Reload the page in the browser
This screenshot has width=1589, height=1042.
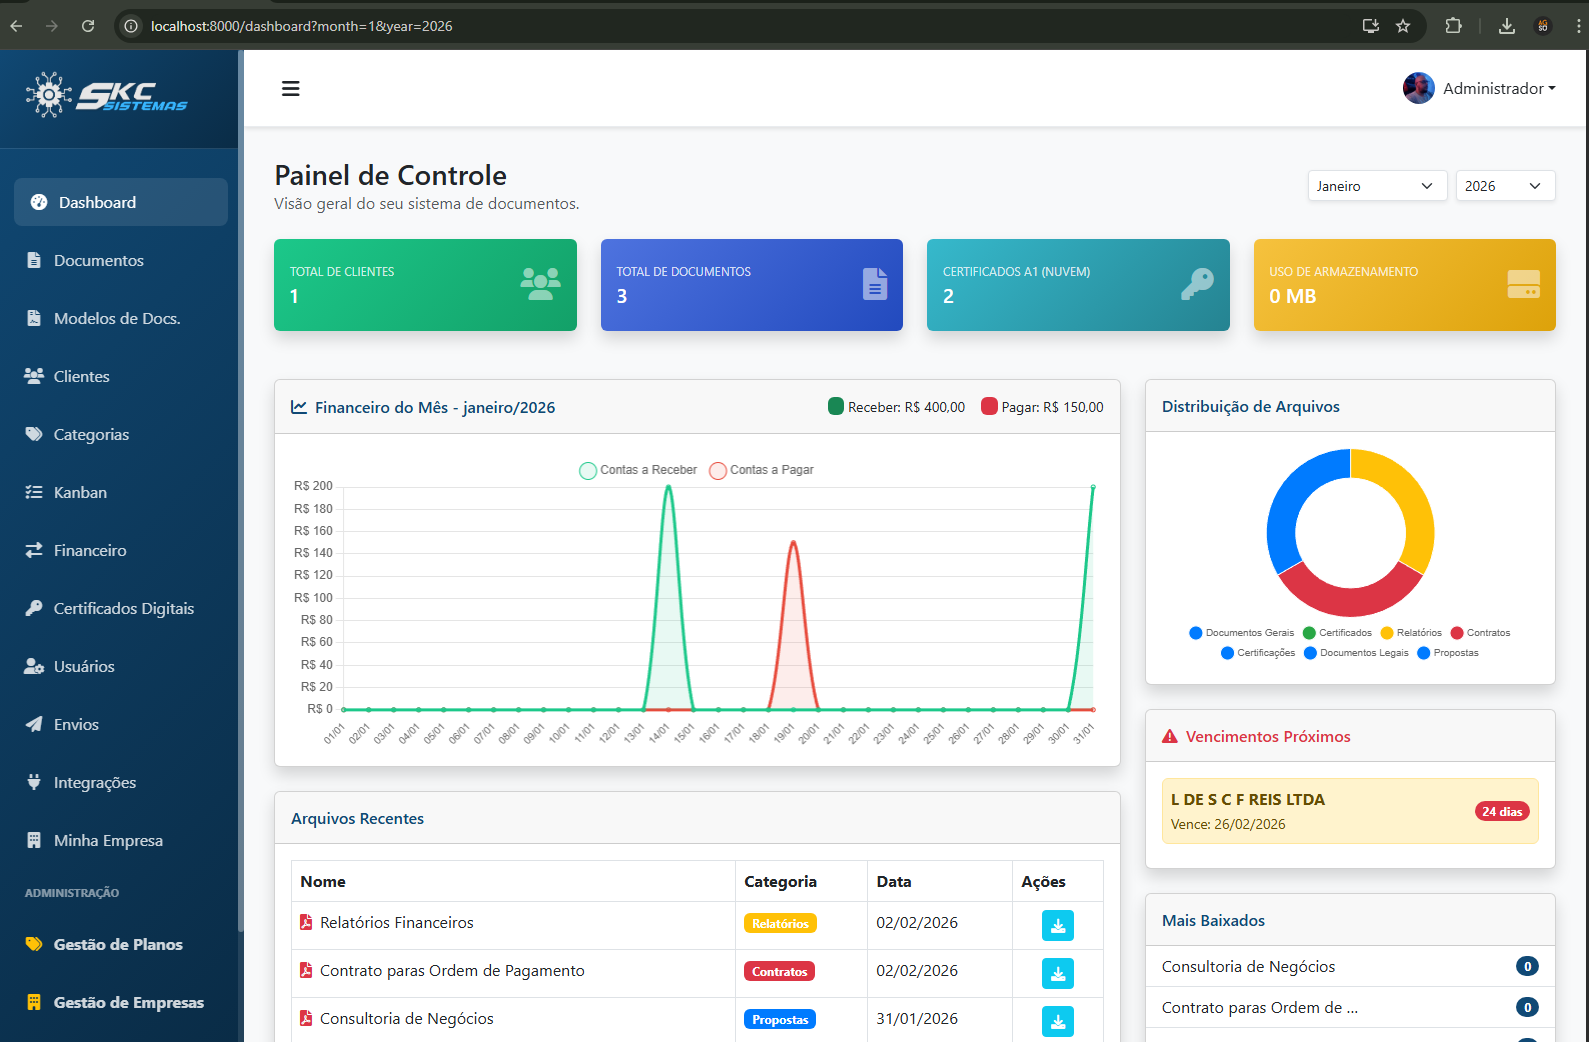(x=88, y=26)
